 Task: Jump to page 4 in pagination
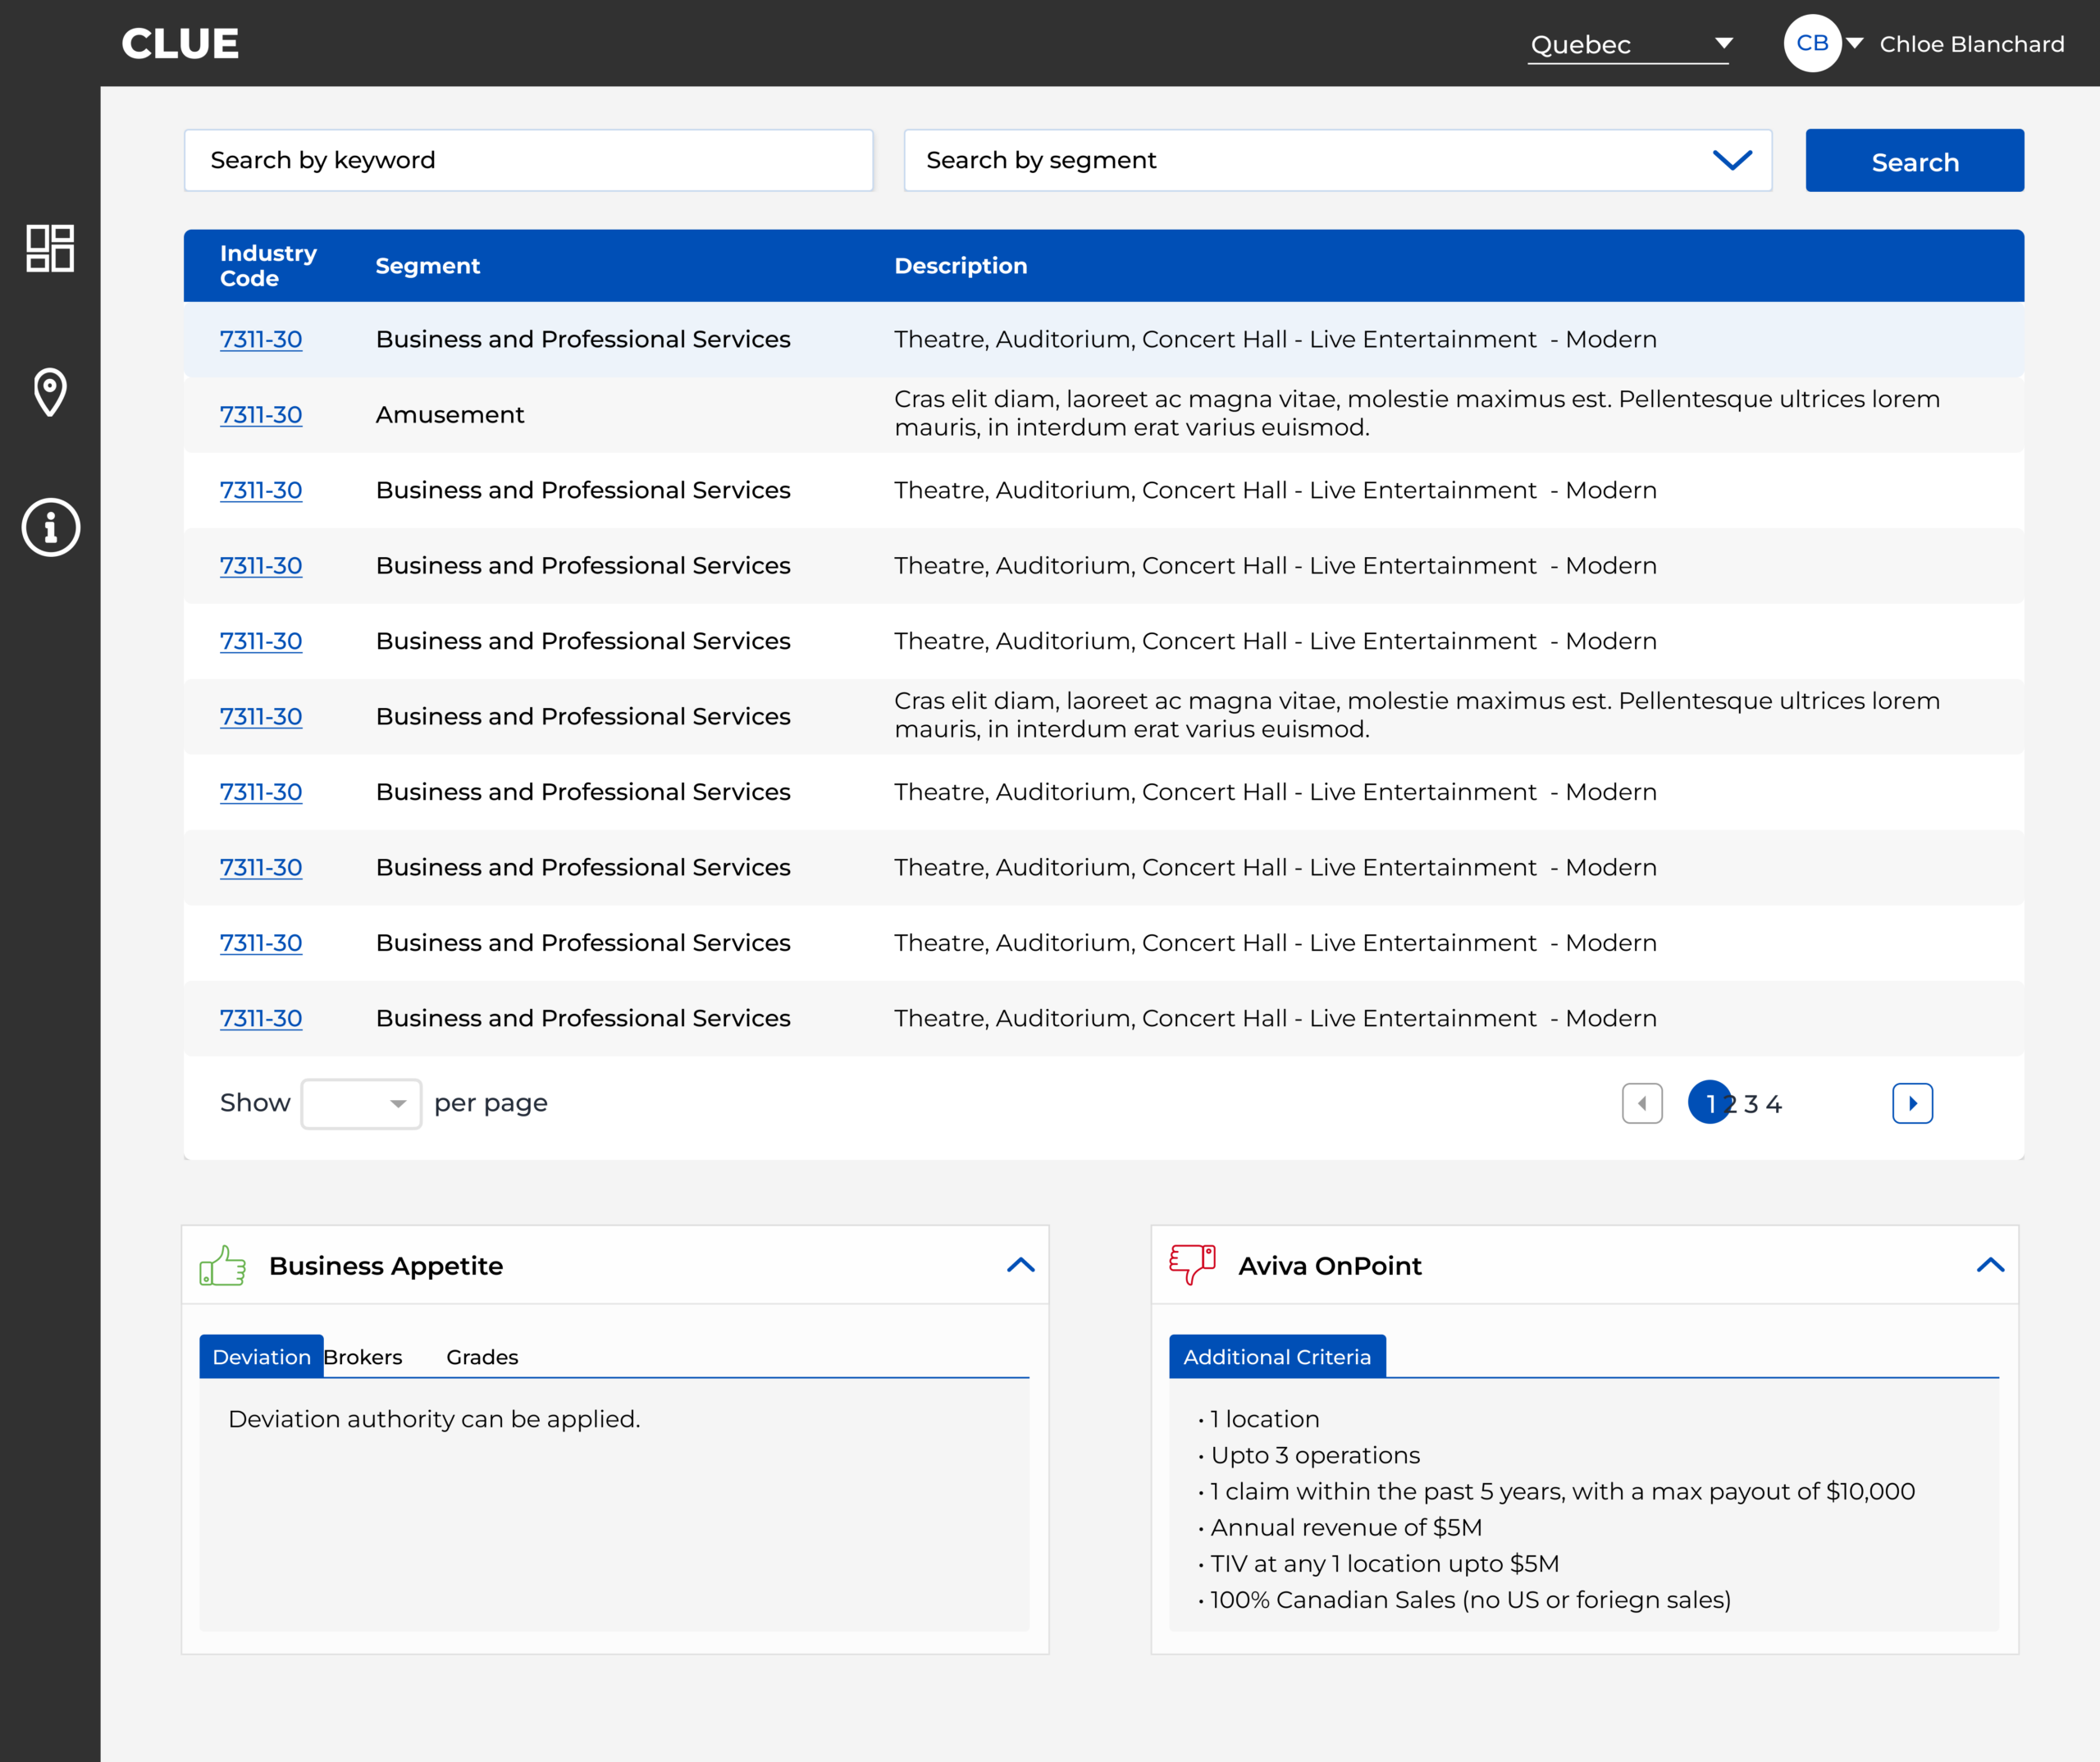(1773, 1104)
